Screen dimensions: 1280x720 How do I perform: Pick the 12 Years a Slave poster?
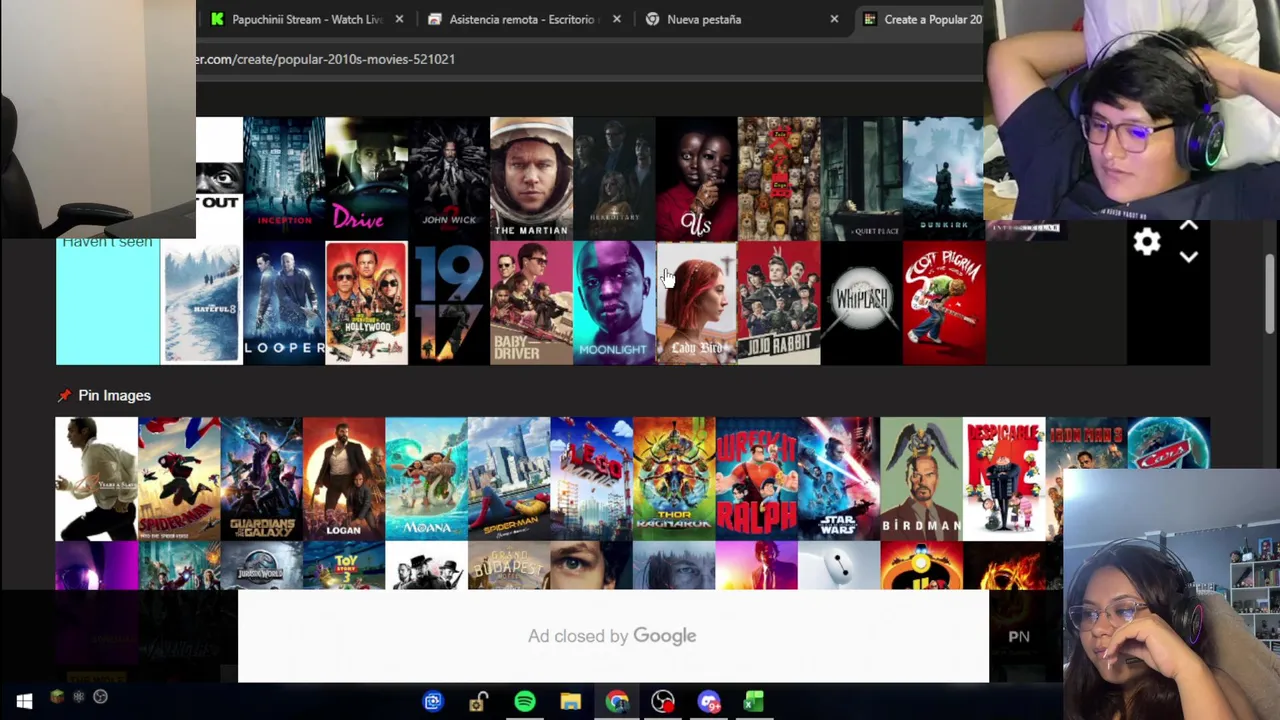pyautogui.click(x=96, y=479)
